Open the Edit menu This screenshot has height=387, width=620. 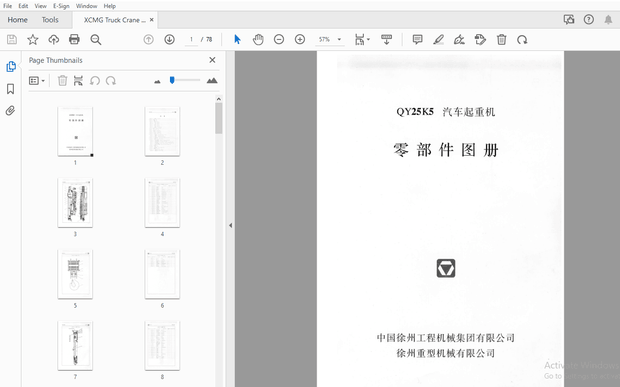click(x=23, y=6)
